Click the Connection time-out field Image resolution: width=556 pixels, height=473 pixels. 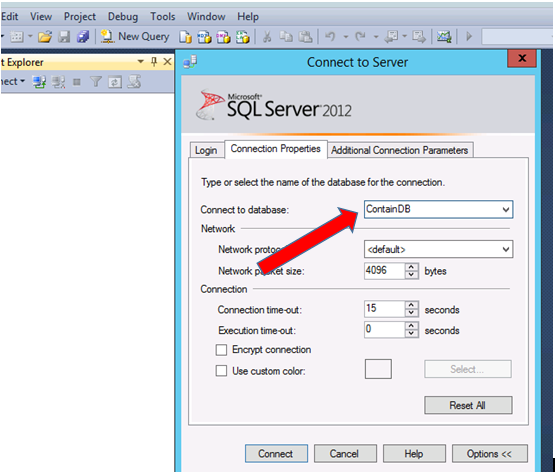point(384,309)
